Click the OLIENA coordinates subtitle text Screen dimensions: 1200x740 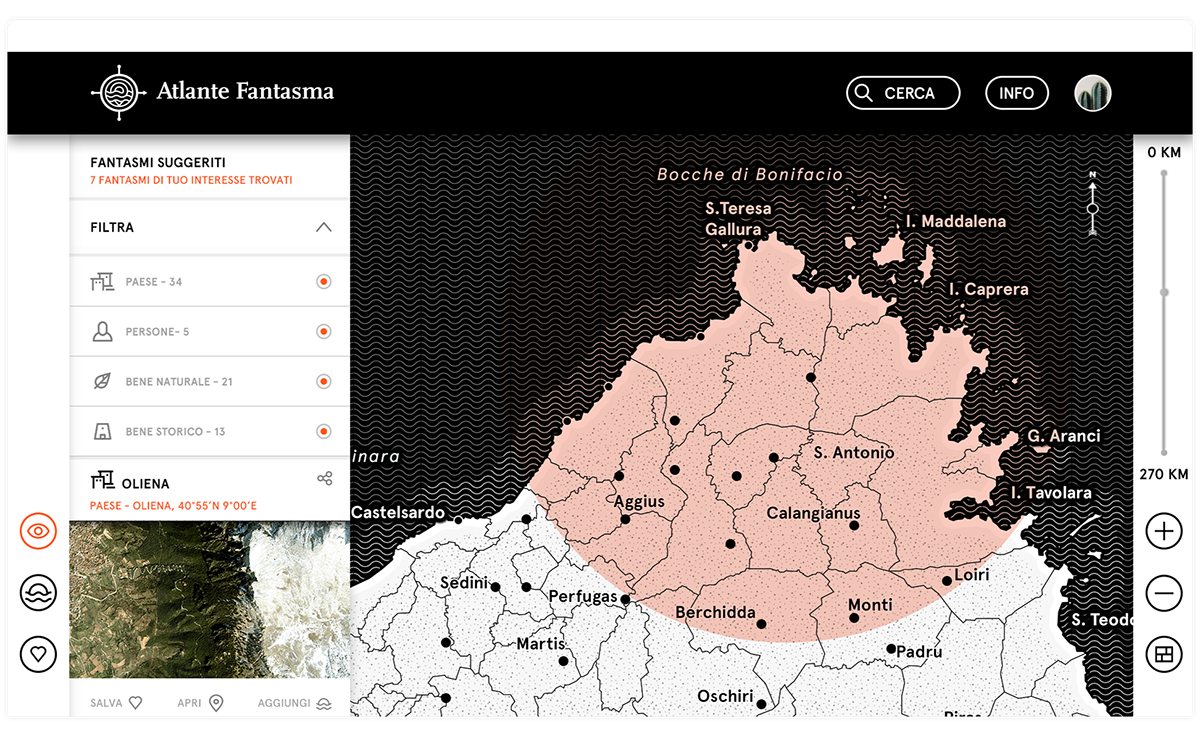click(x=173, y=506)
